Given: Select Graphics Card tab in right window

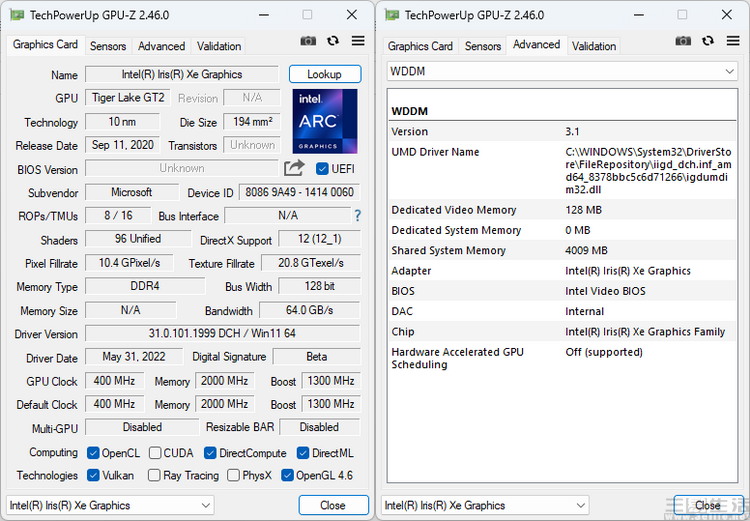Looking at the screenshot, I should tap(420, 46).
